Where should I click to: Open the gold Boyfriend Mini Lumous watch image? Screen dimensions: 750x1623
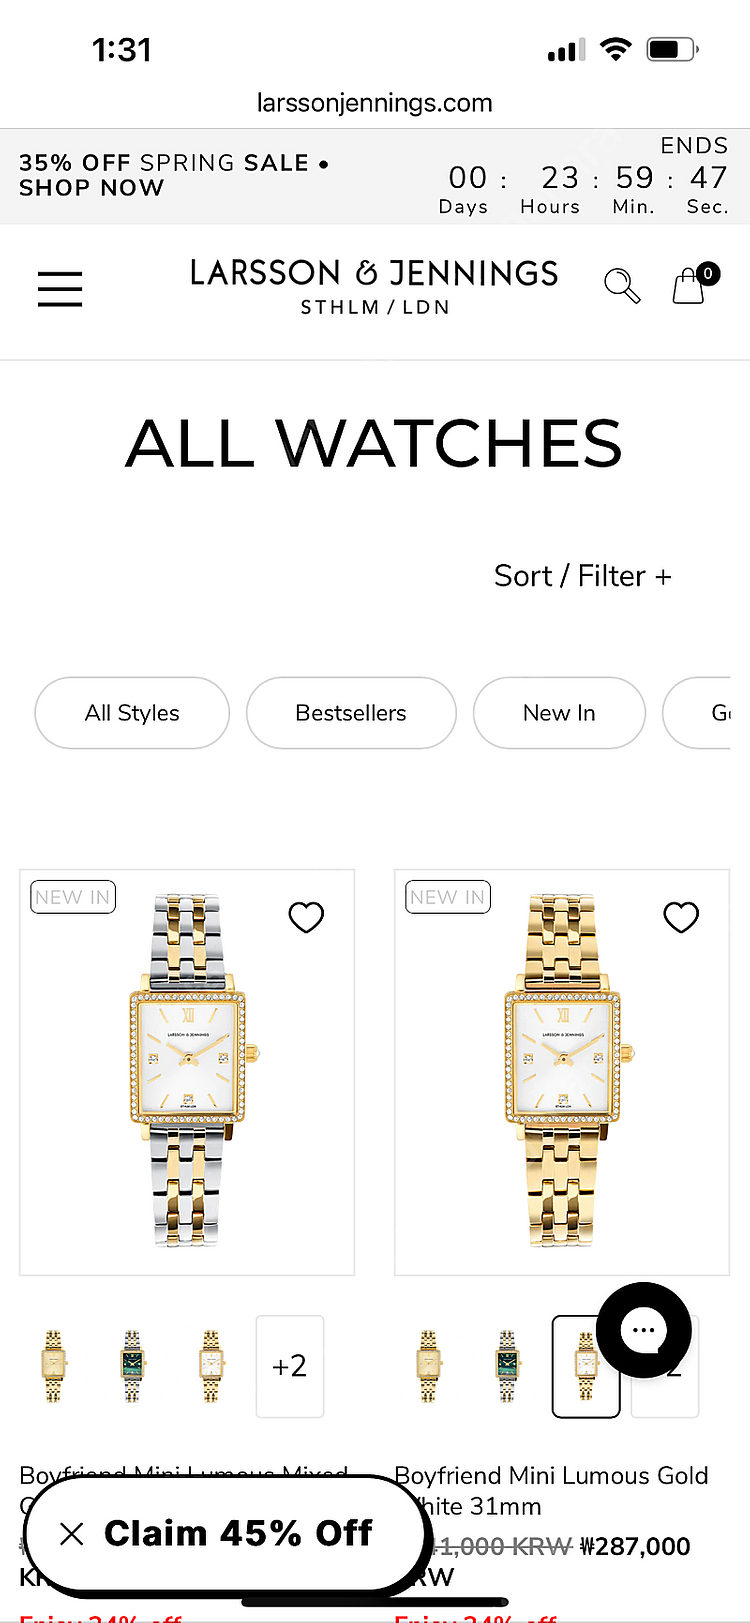pyautogui.click(x=562, y=1072)
